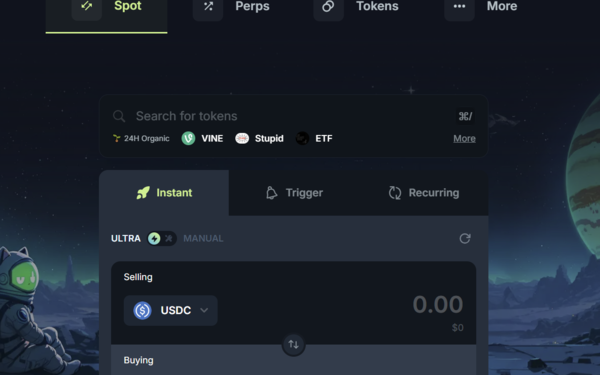The height and width of the screenshot is (375, 600).
Task: Click the swap tokens arrows button
Action: click(293, 344)
